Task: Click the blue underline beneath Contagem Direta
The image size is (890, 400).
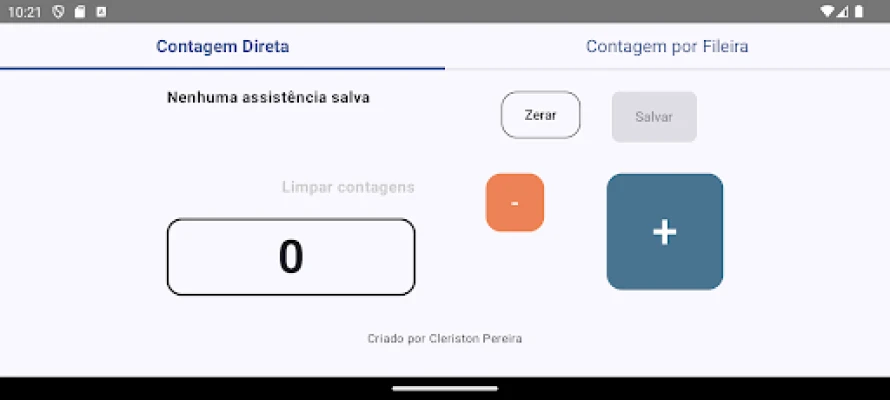Action: [222, 69]
